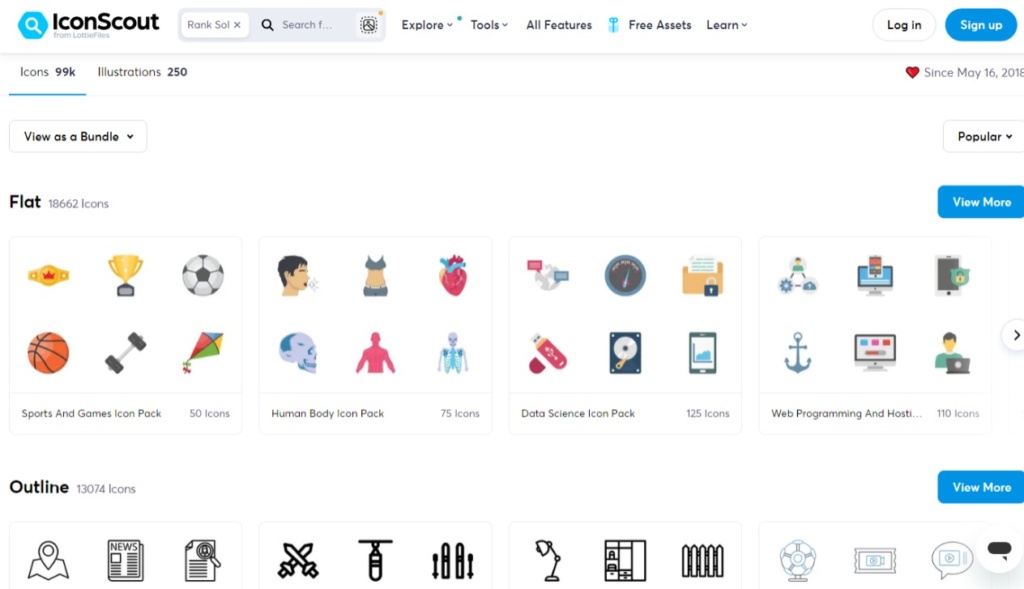Select the Icons 99k tab
This screenshot has width=1024, height=589.
47,72
